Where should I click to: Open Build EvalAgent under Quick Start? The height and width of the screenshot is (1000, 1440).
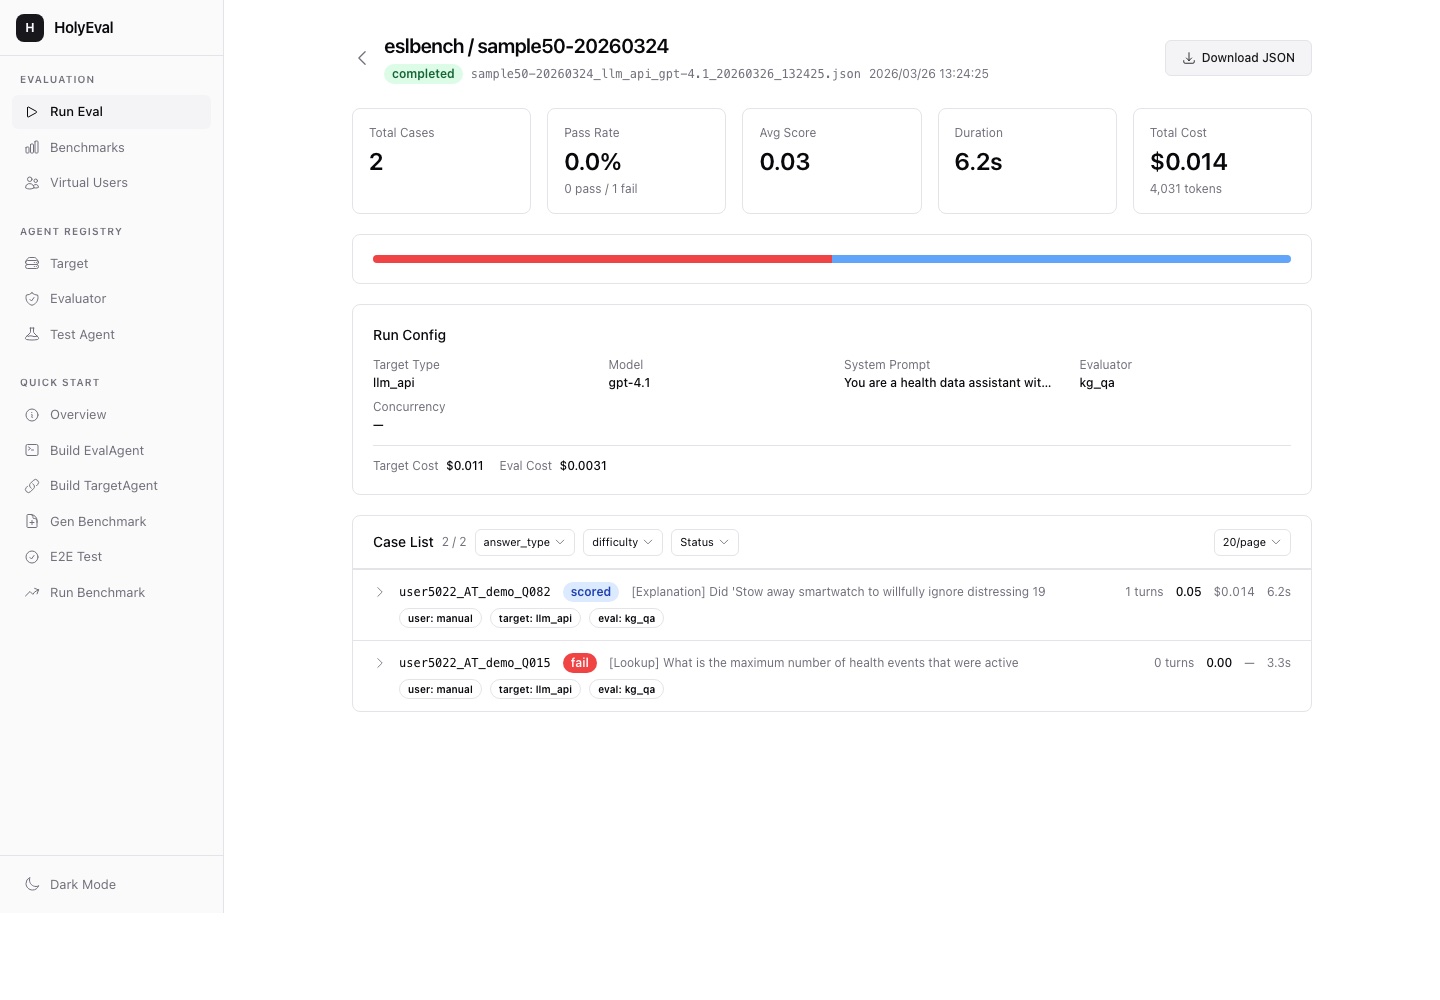111,451
